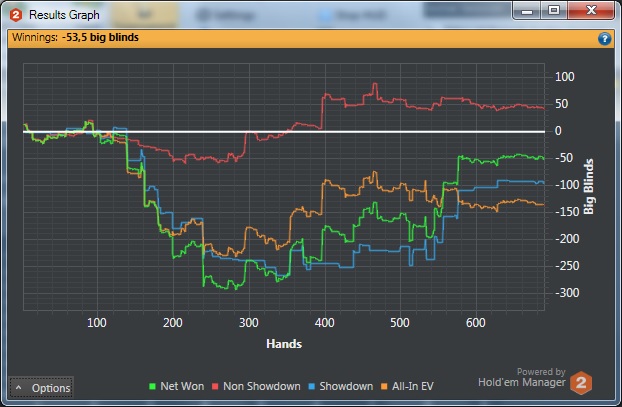622x407 pixels.
Task: Toggle the Showdown legend entry
Action: click(341, 386)
